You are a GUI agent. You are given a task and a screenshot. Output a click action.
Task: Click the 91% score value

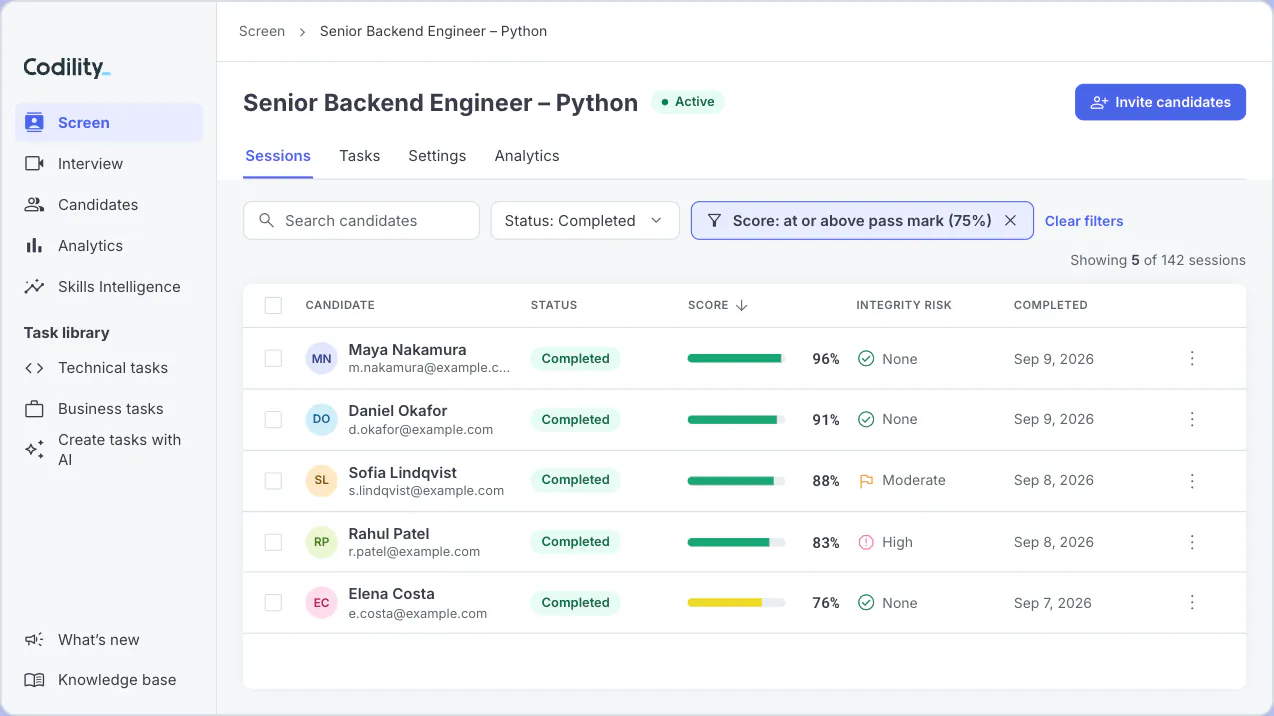826,420
